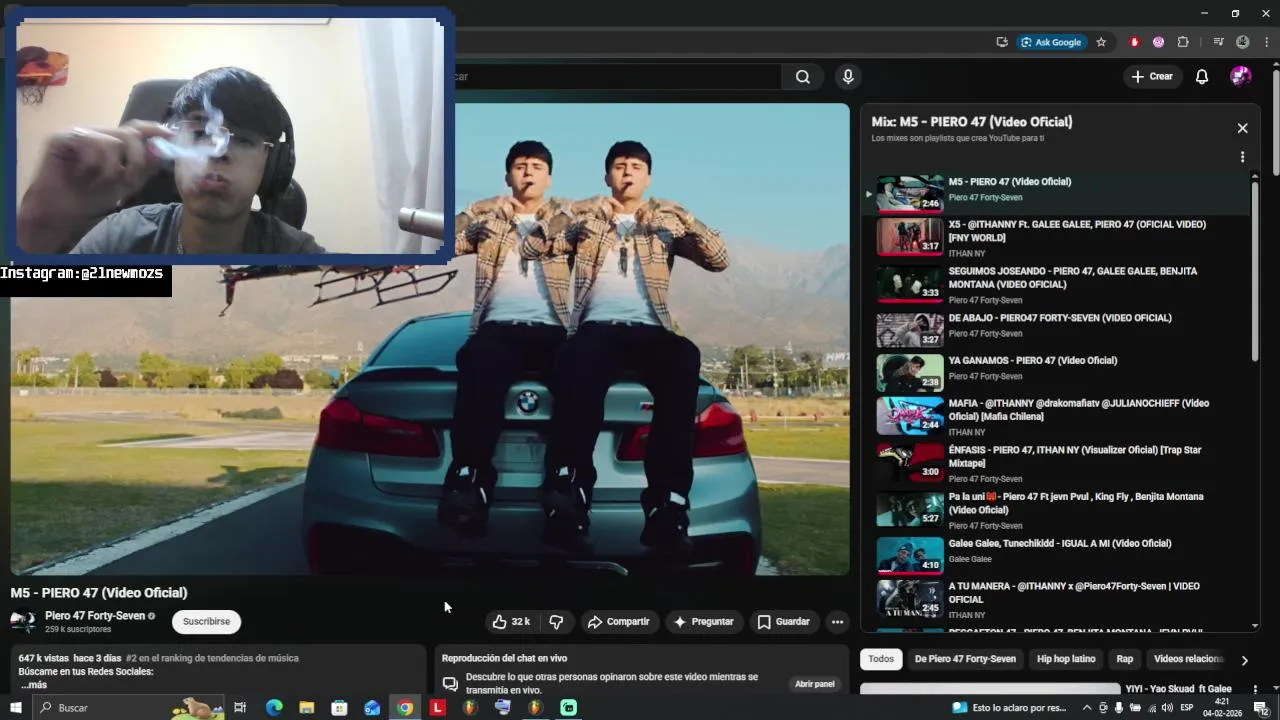Viewport: 1280px width, 720px height.
Task: Click MAFIA - @ITHANNY video title
Action: [1078, 410]
